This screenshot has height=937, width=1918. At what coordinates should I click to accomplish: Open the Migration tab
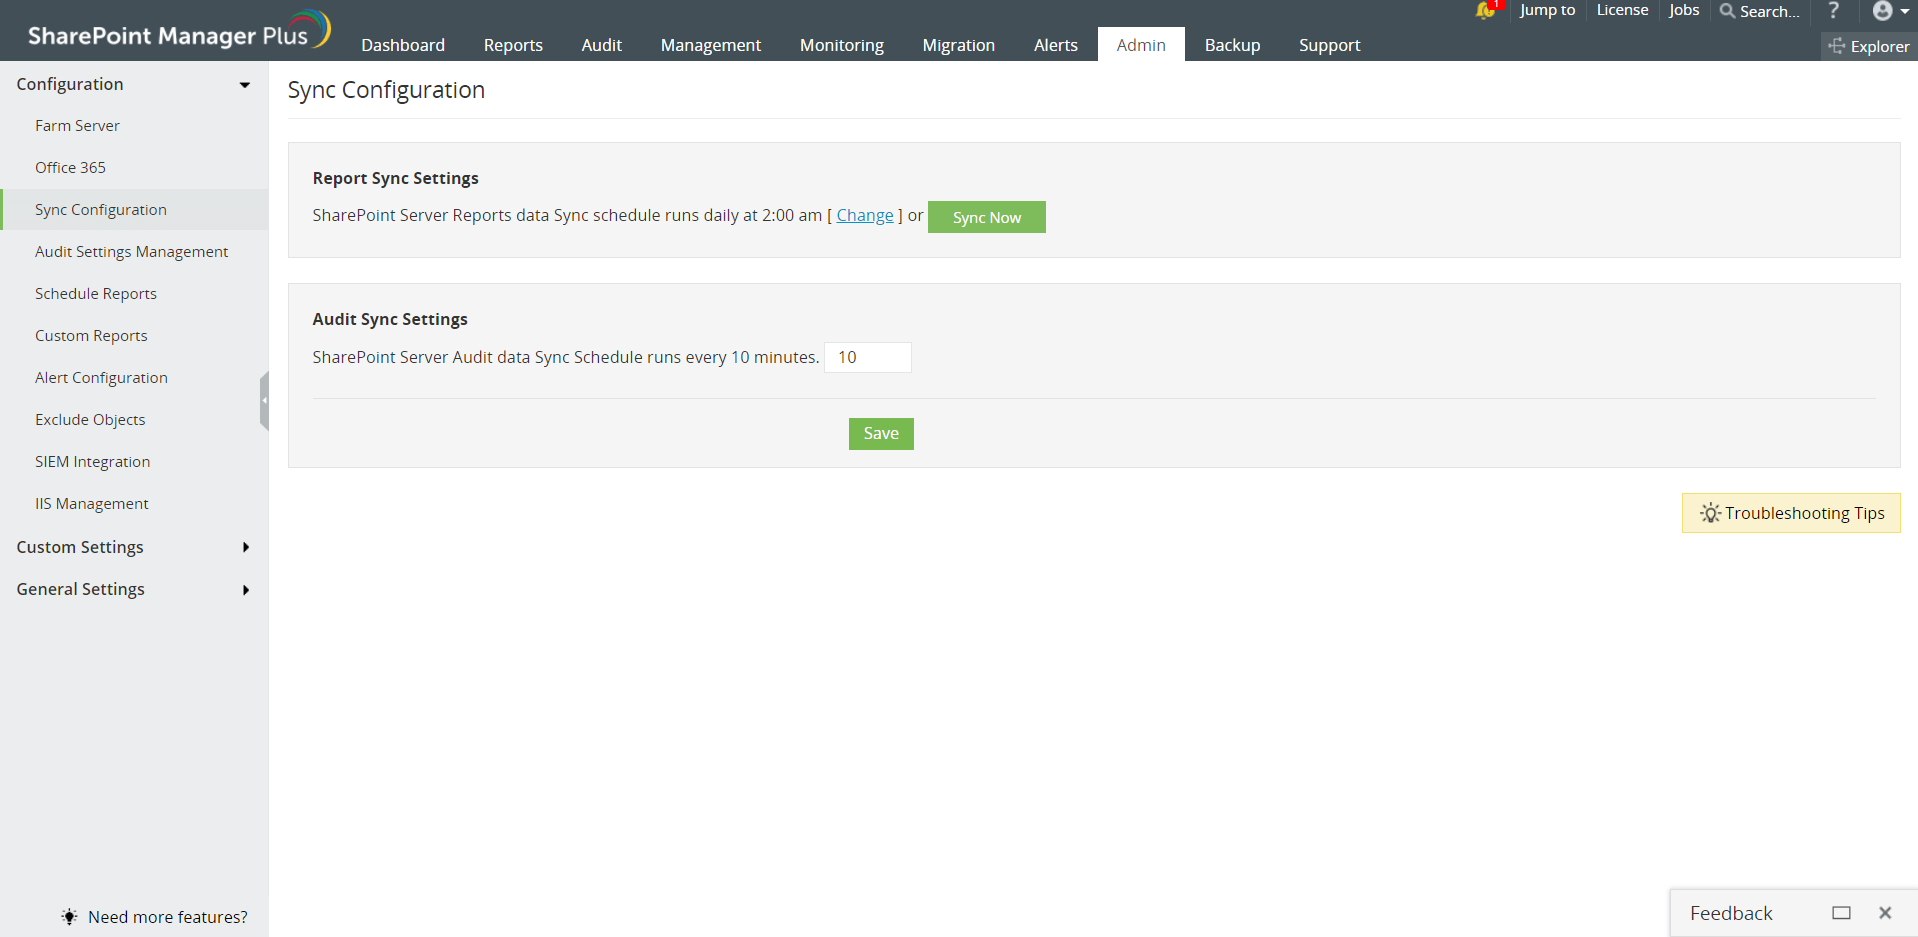pos(959,45)
